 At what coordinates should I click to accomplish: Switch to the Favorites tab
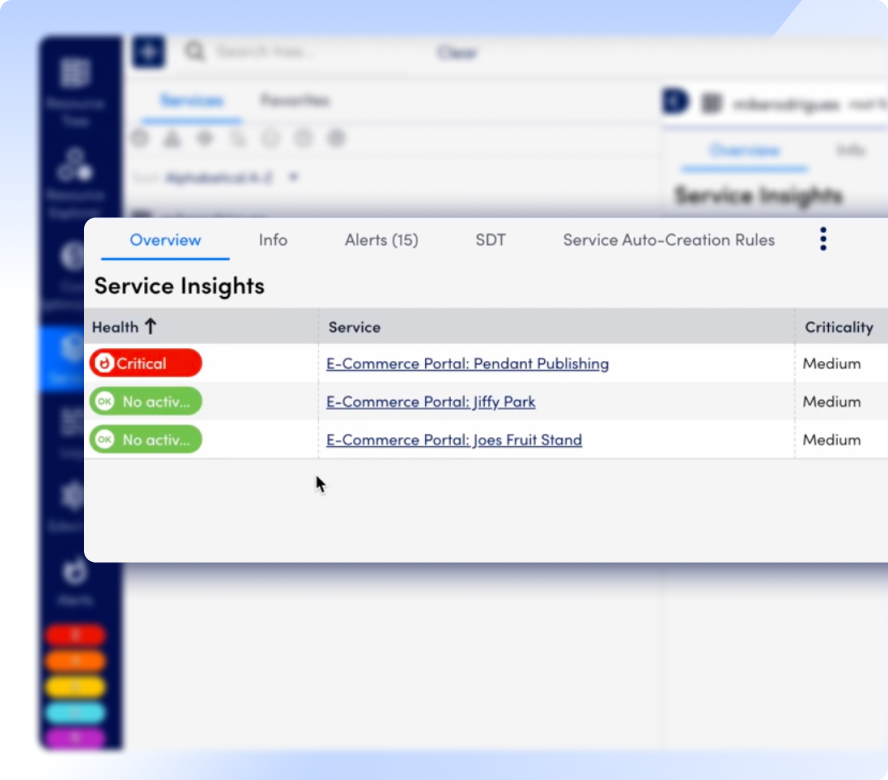294,101
